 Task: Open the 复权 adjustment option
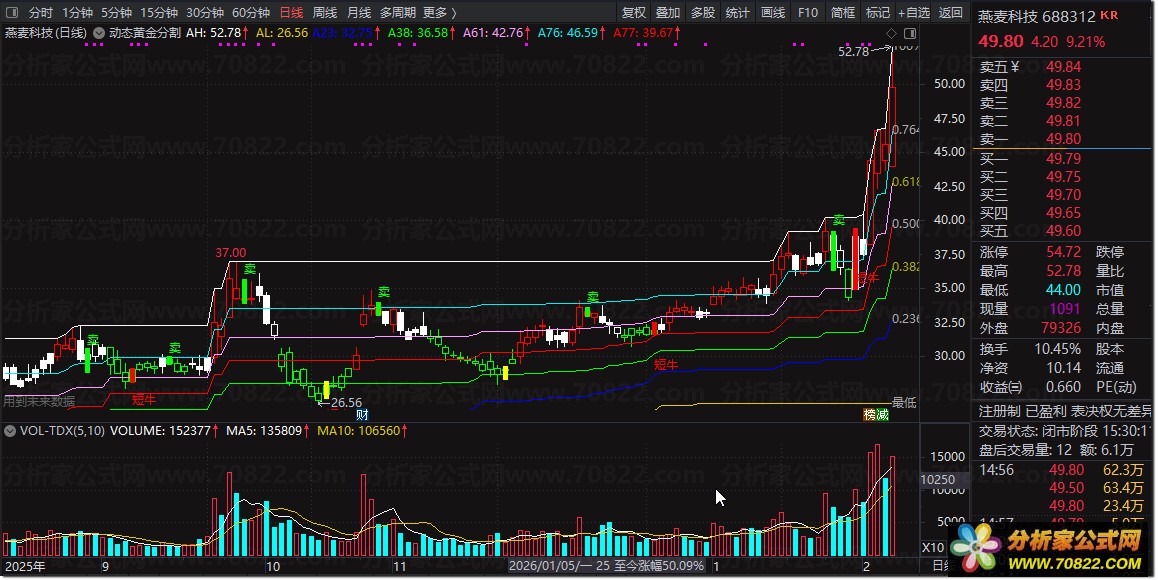(x=634, y=13)
